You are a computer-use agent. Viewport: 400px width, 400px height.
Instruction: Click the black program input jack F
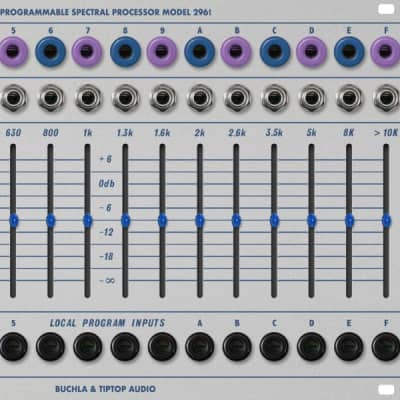pos(386,347)
